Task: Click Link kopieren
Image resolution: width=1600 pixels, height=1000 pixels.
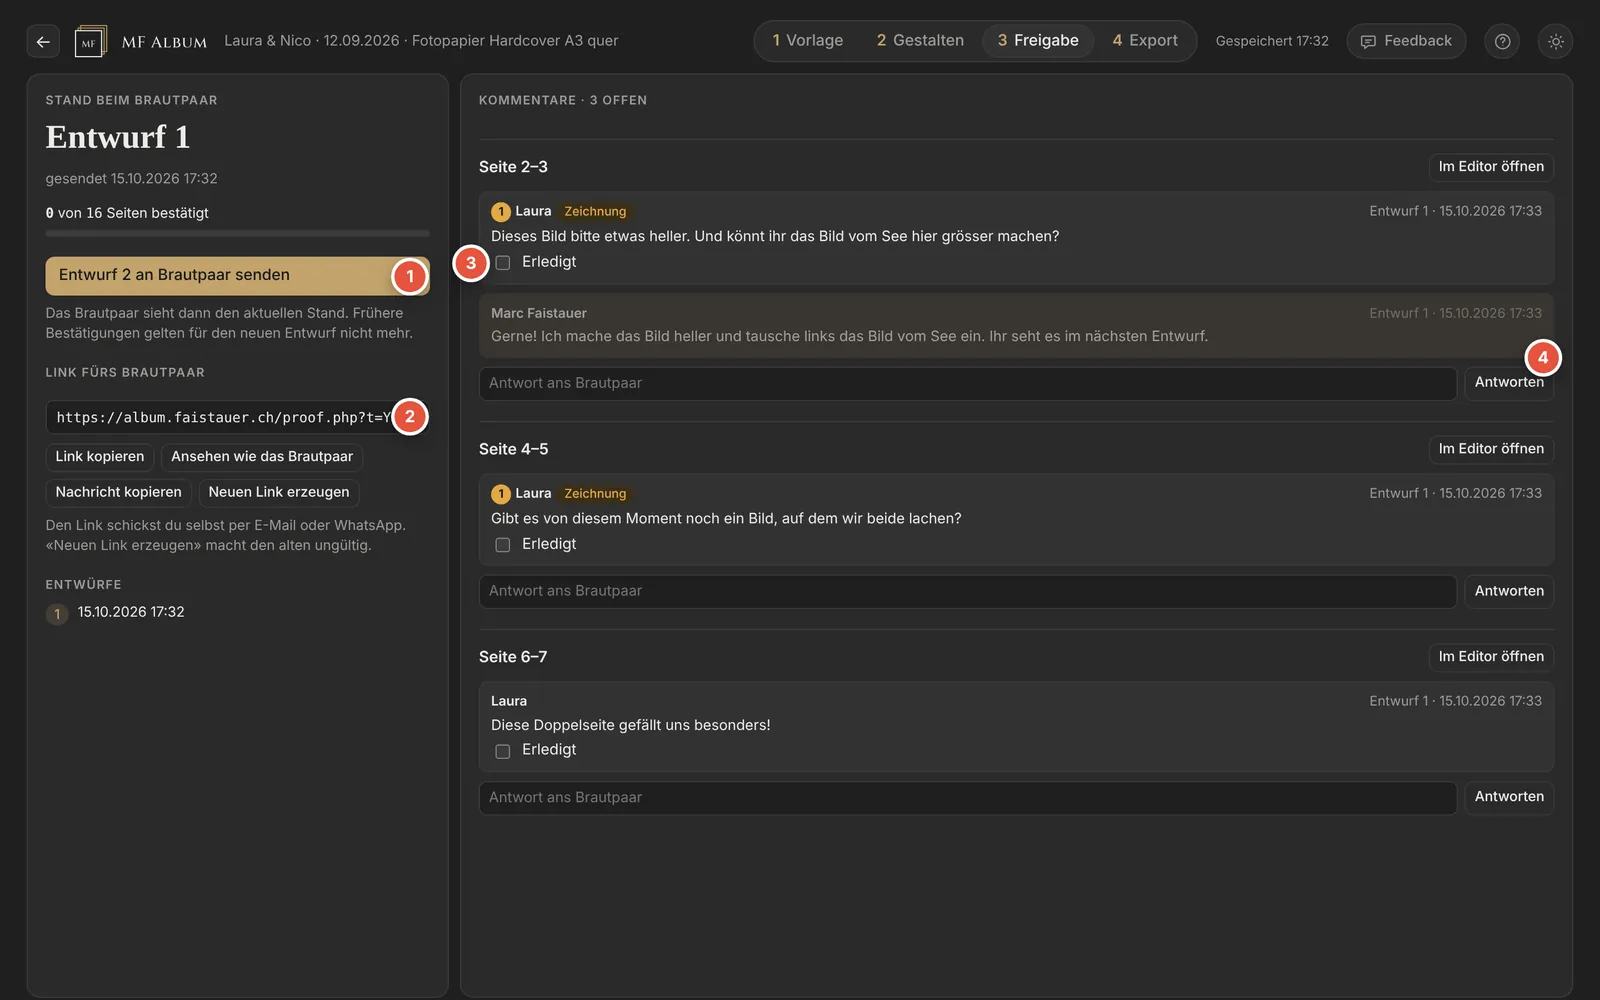Action: [x=100, y=457]
